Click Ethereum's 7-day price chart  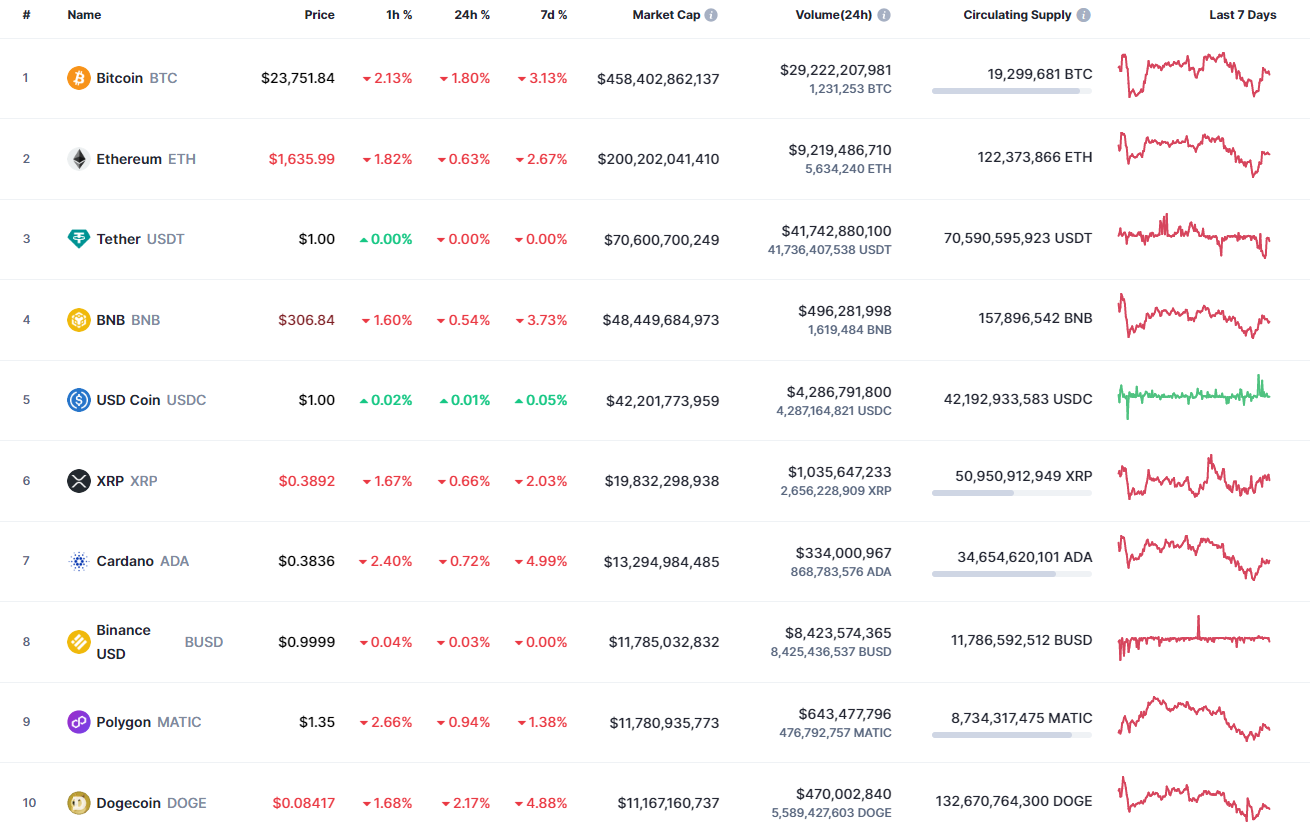coord(1193,156)
